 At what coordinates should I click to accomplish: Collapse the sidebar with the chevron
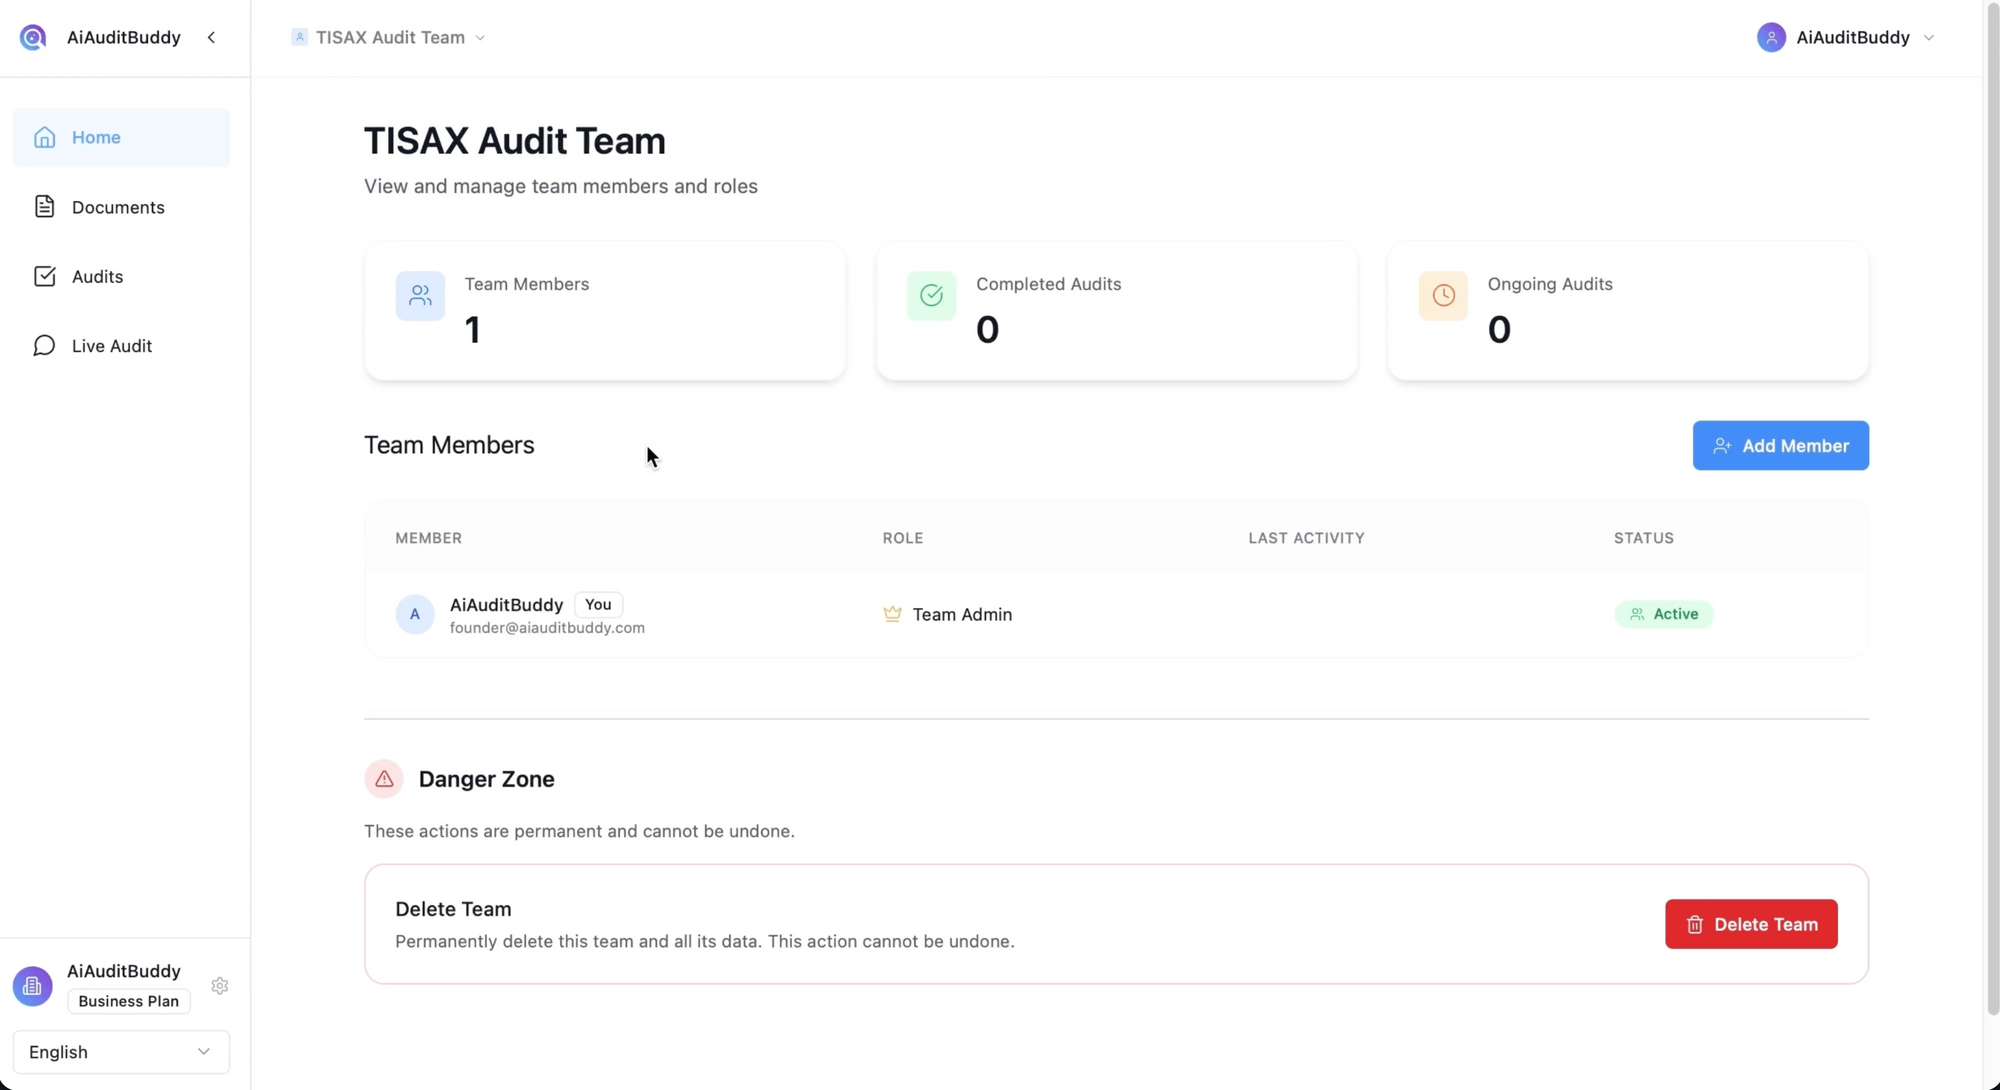click(x=211, y=37)
